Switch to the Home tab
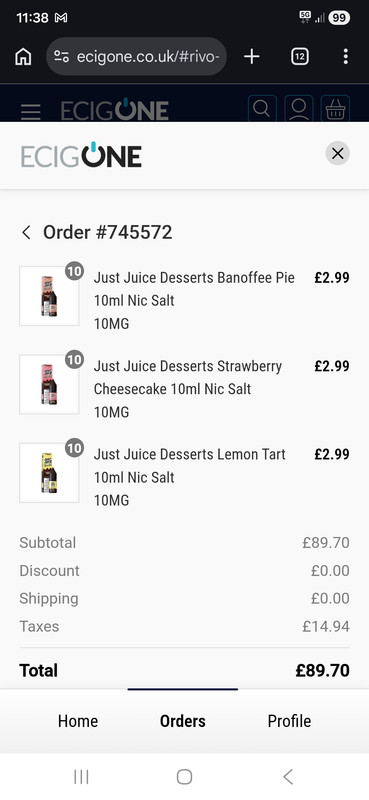Image resolution: width=369 pixels, height=800 pixels. tap(78, 721)
